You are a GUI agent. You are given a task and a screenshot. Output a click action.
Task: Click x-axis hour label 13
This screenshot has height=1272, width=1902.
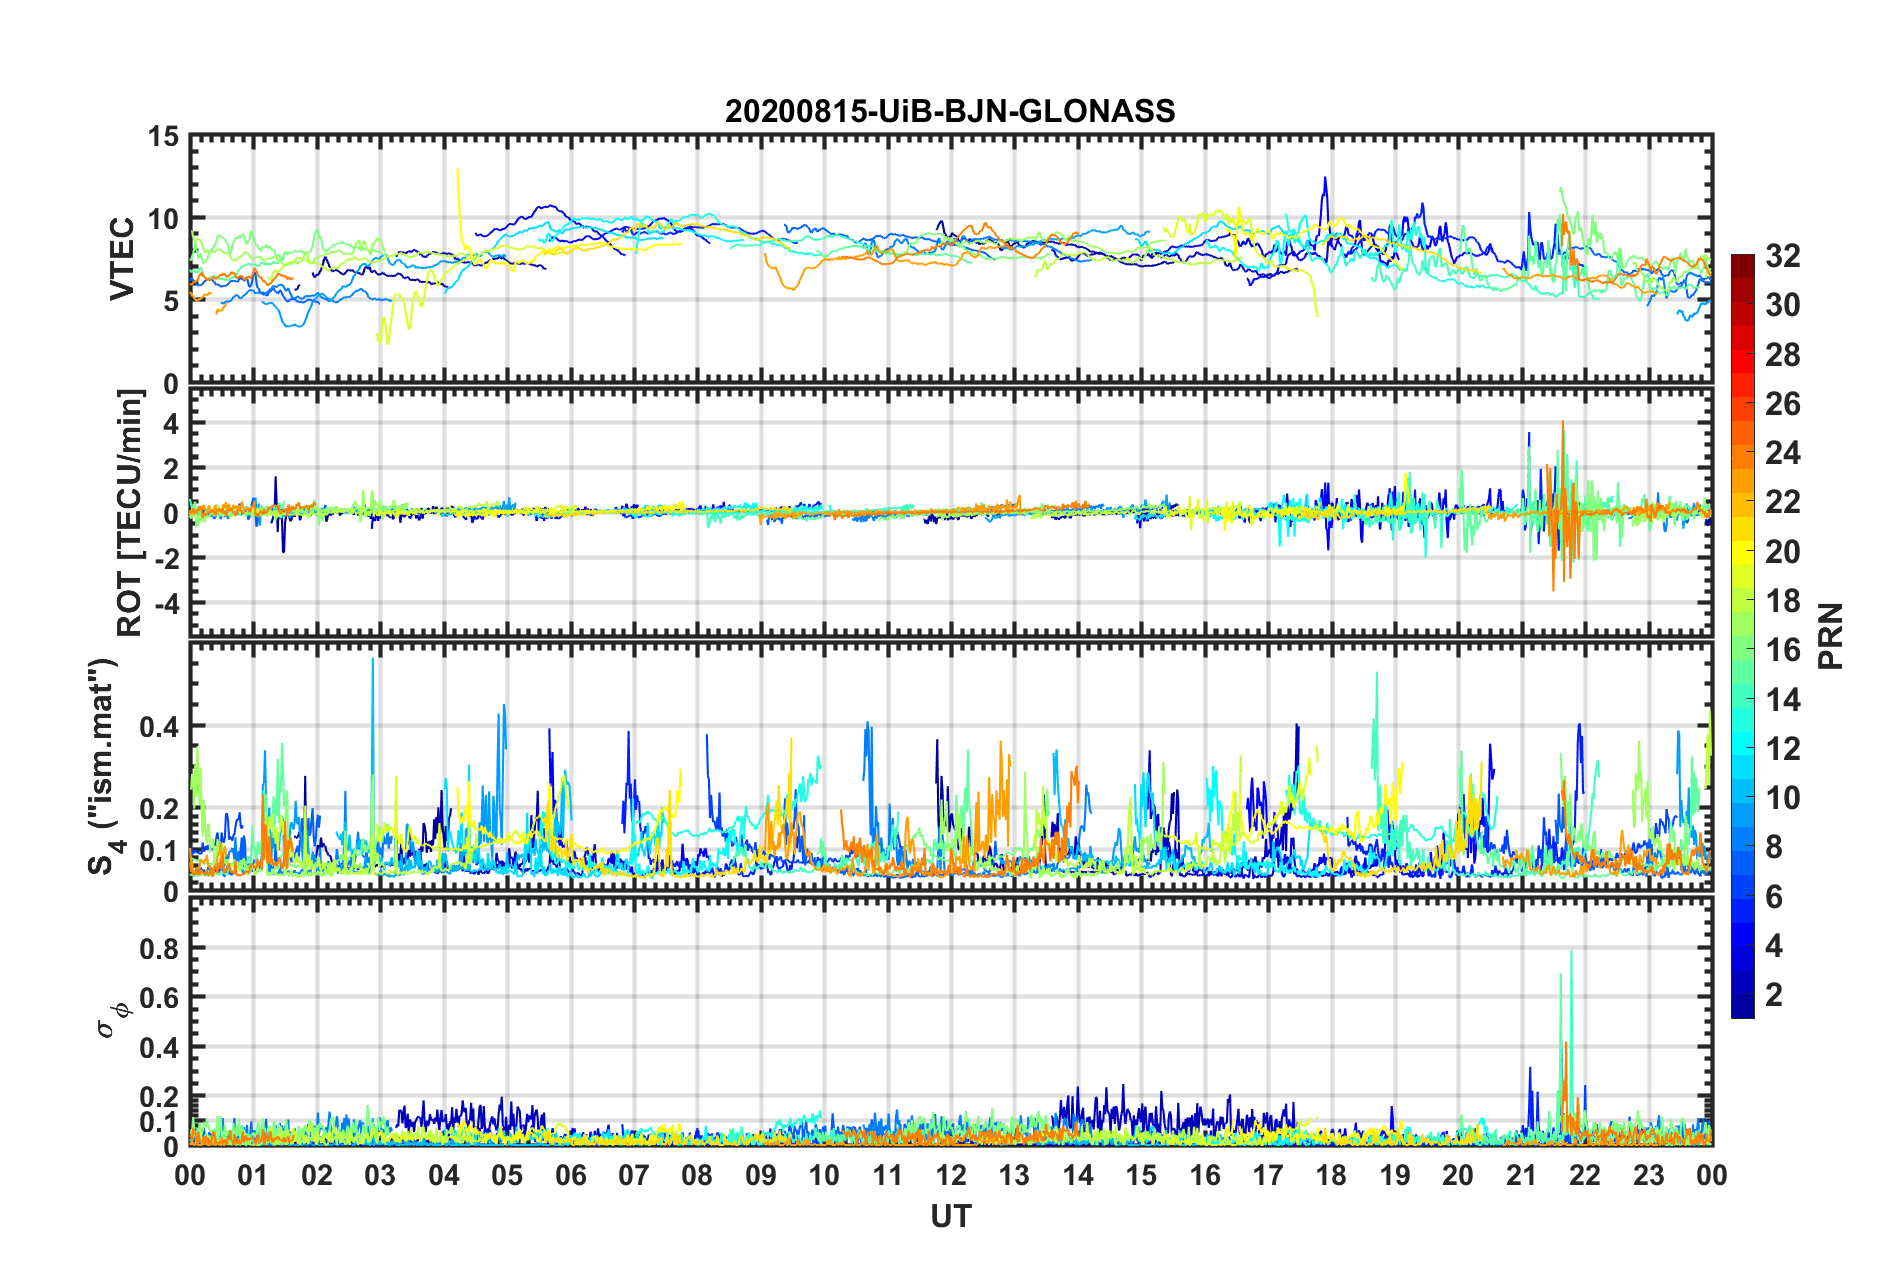1014,1175
